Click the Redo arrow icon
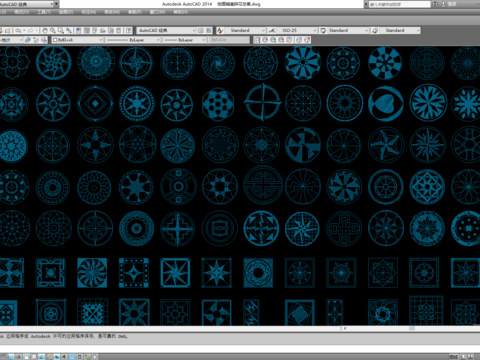 tap(30, 30)
